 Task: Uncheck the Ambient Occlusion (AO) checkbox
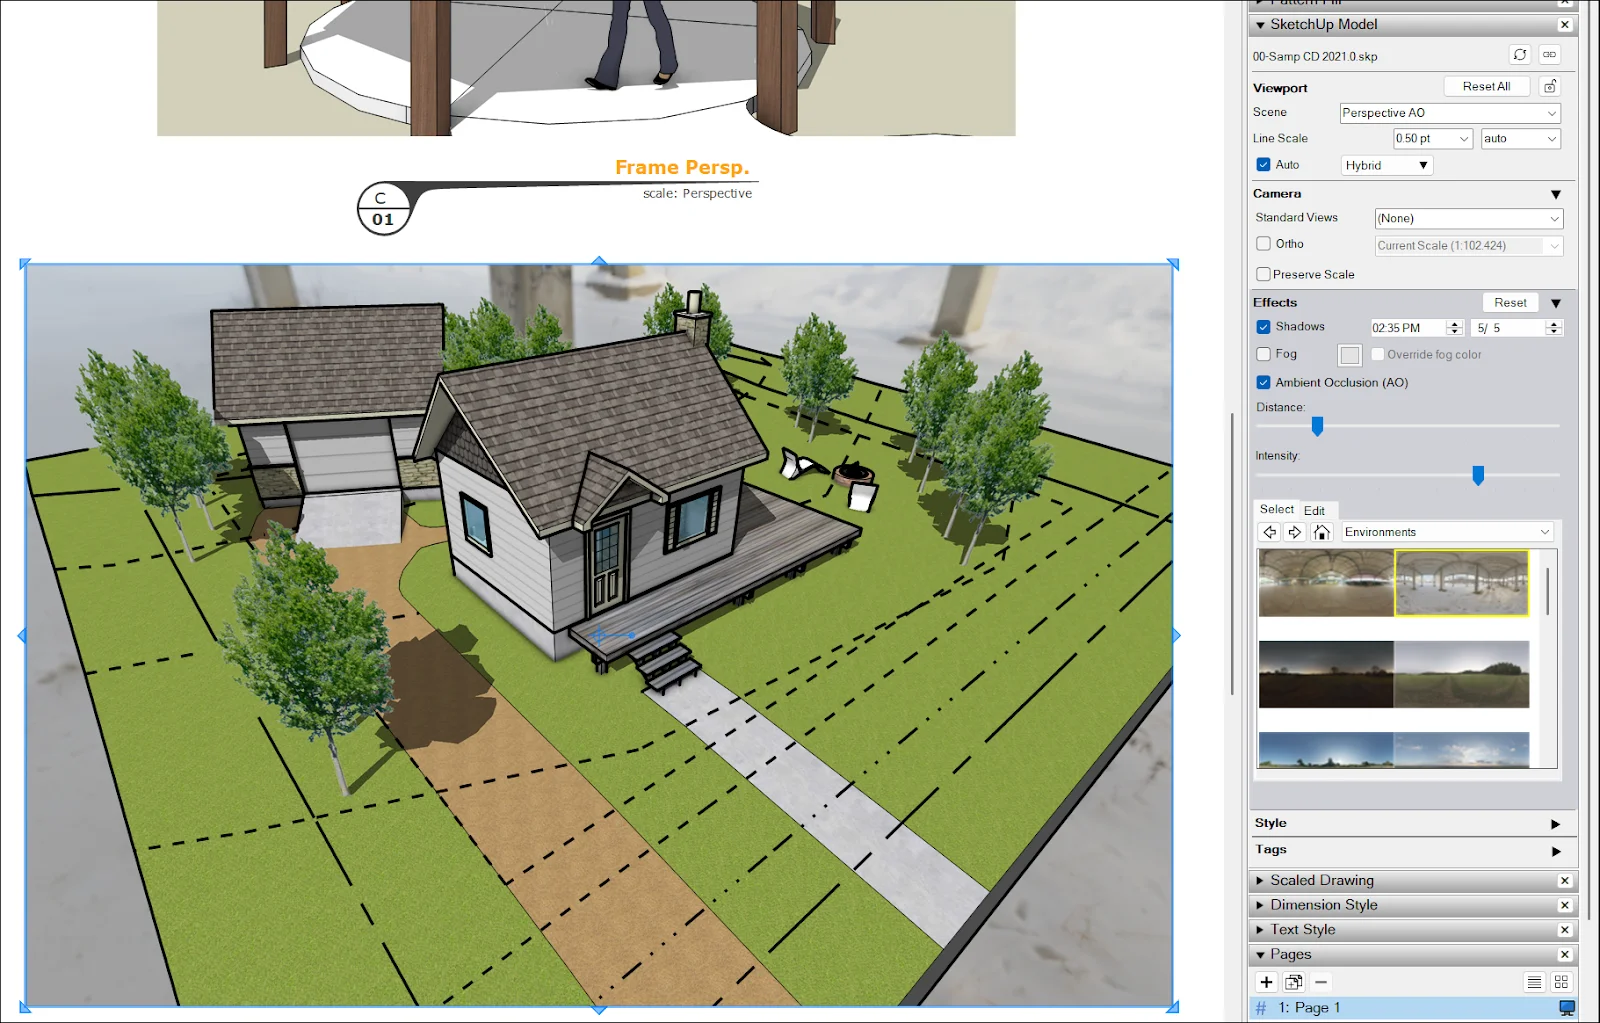coord(1263,382)
